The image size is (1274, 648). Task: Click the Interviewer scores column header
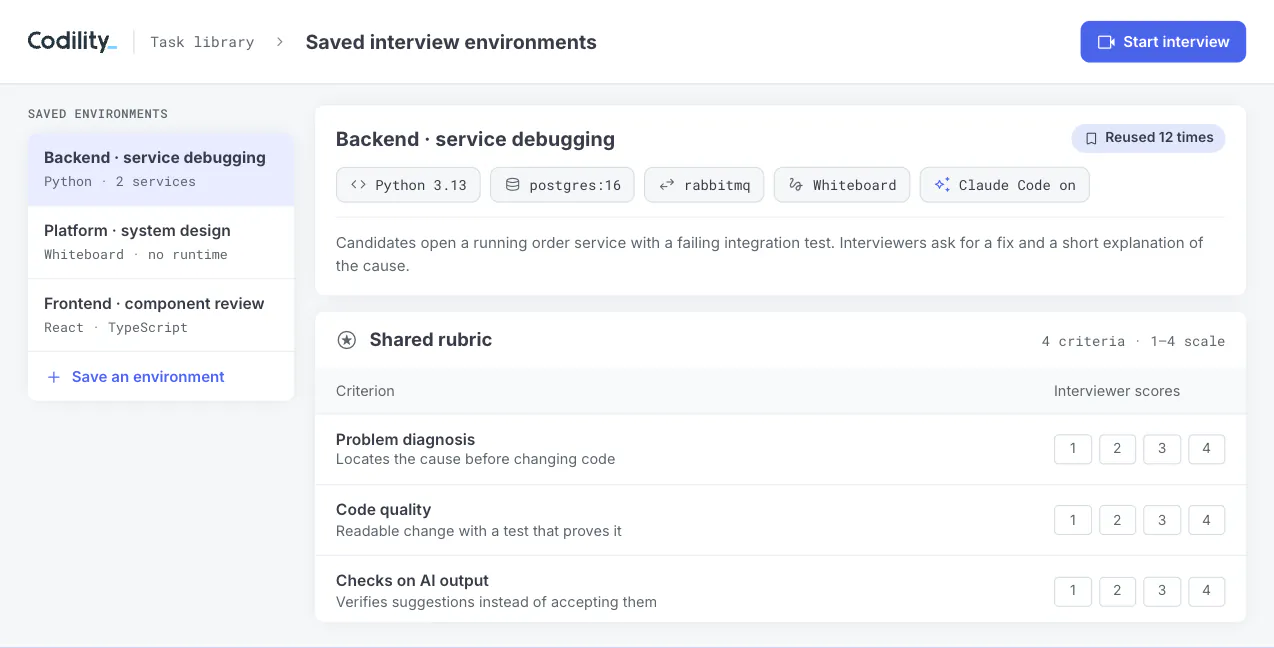click(1117, 391)
